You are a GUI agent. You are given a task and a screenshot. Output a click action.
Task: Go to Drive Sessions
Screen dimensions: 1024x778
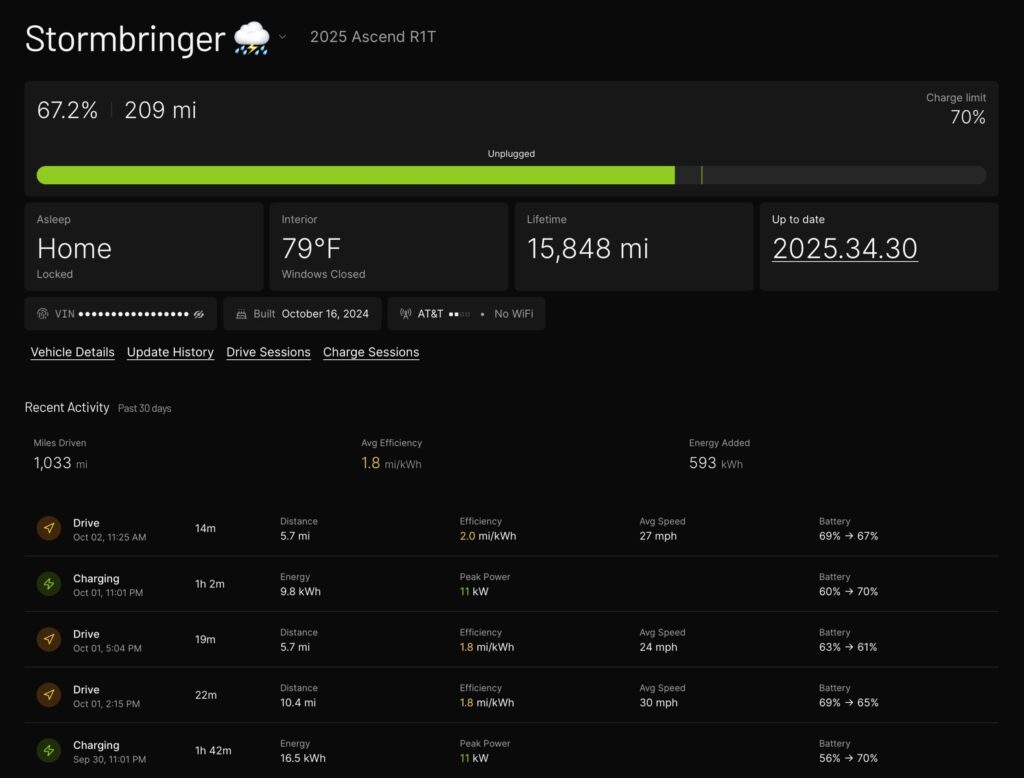(x=268, y=352)
